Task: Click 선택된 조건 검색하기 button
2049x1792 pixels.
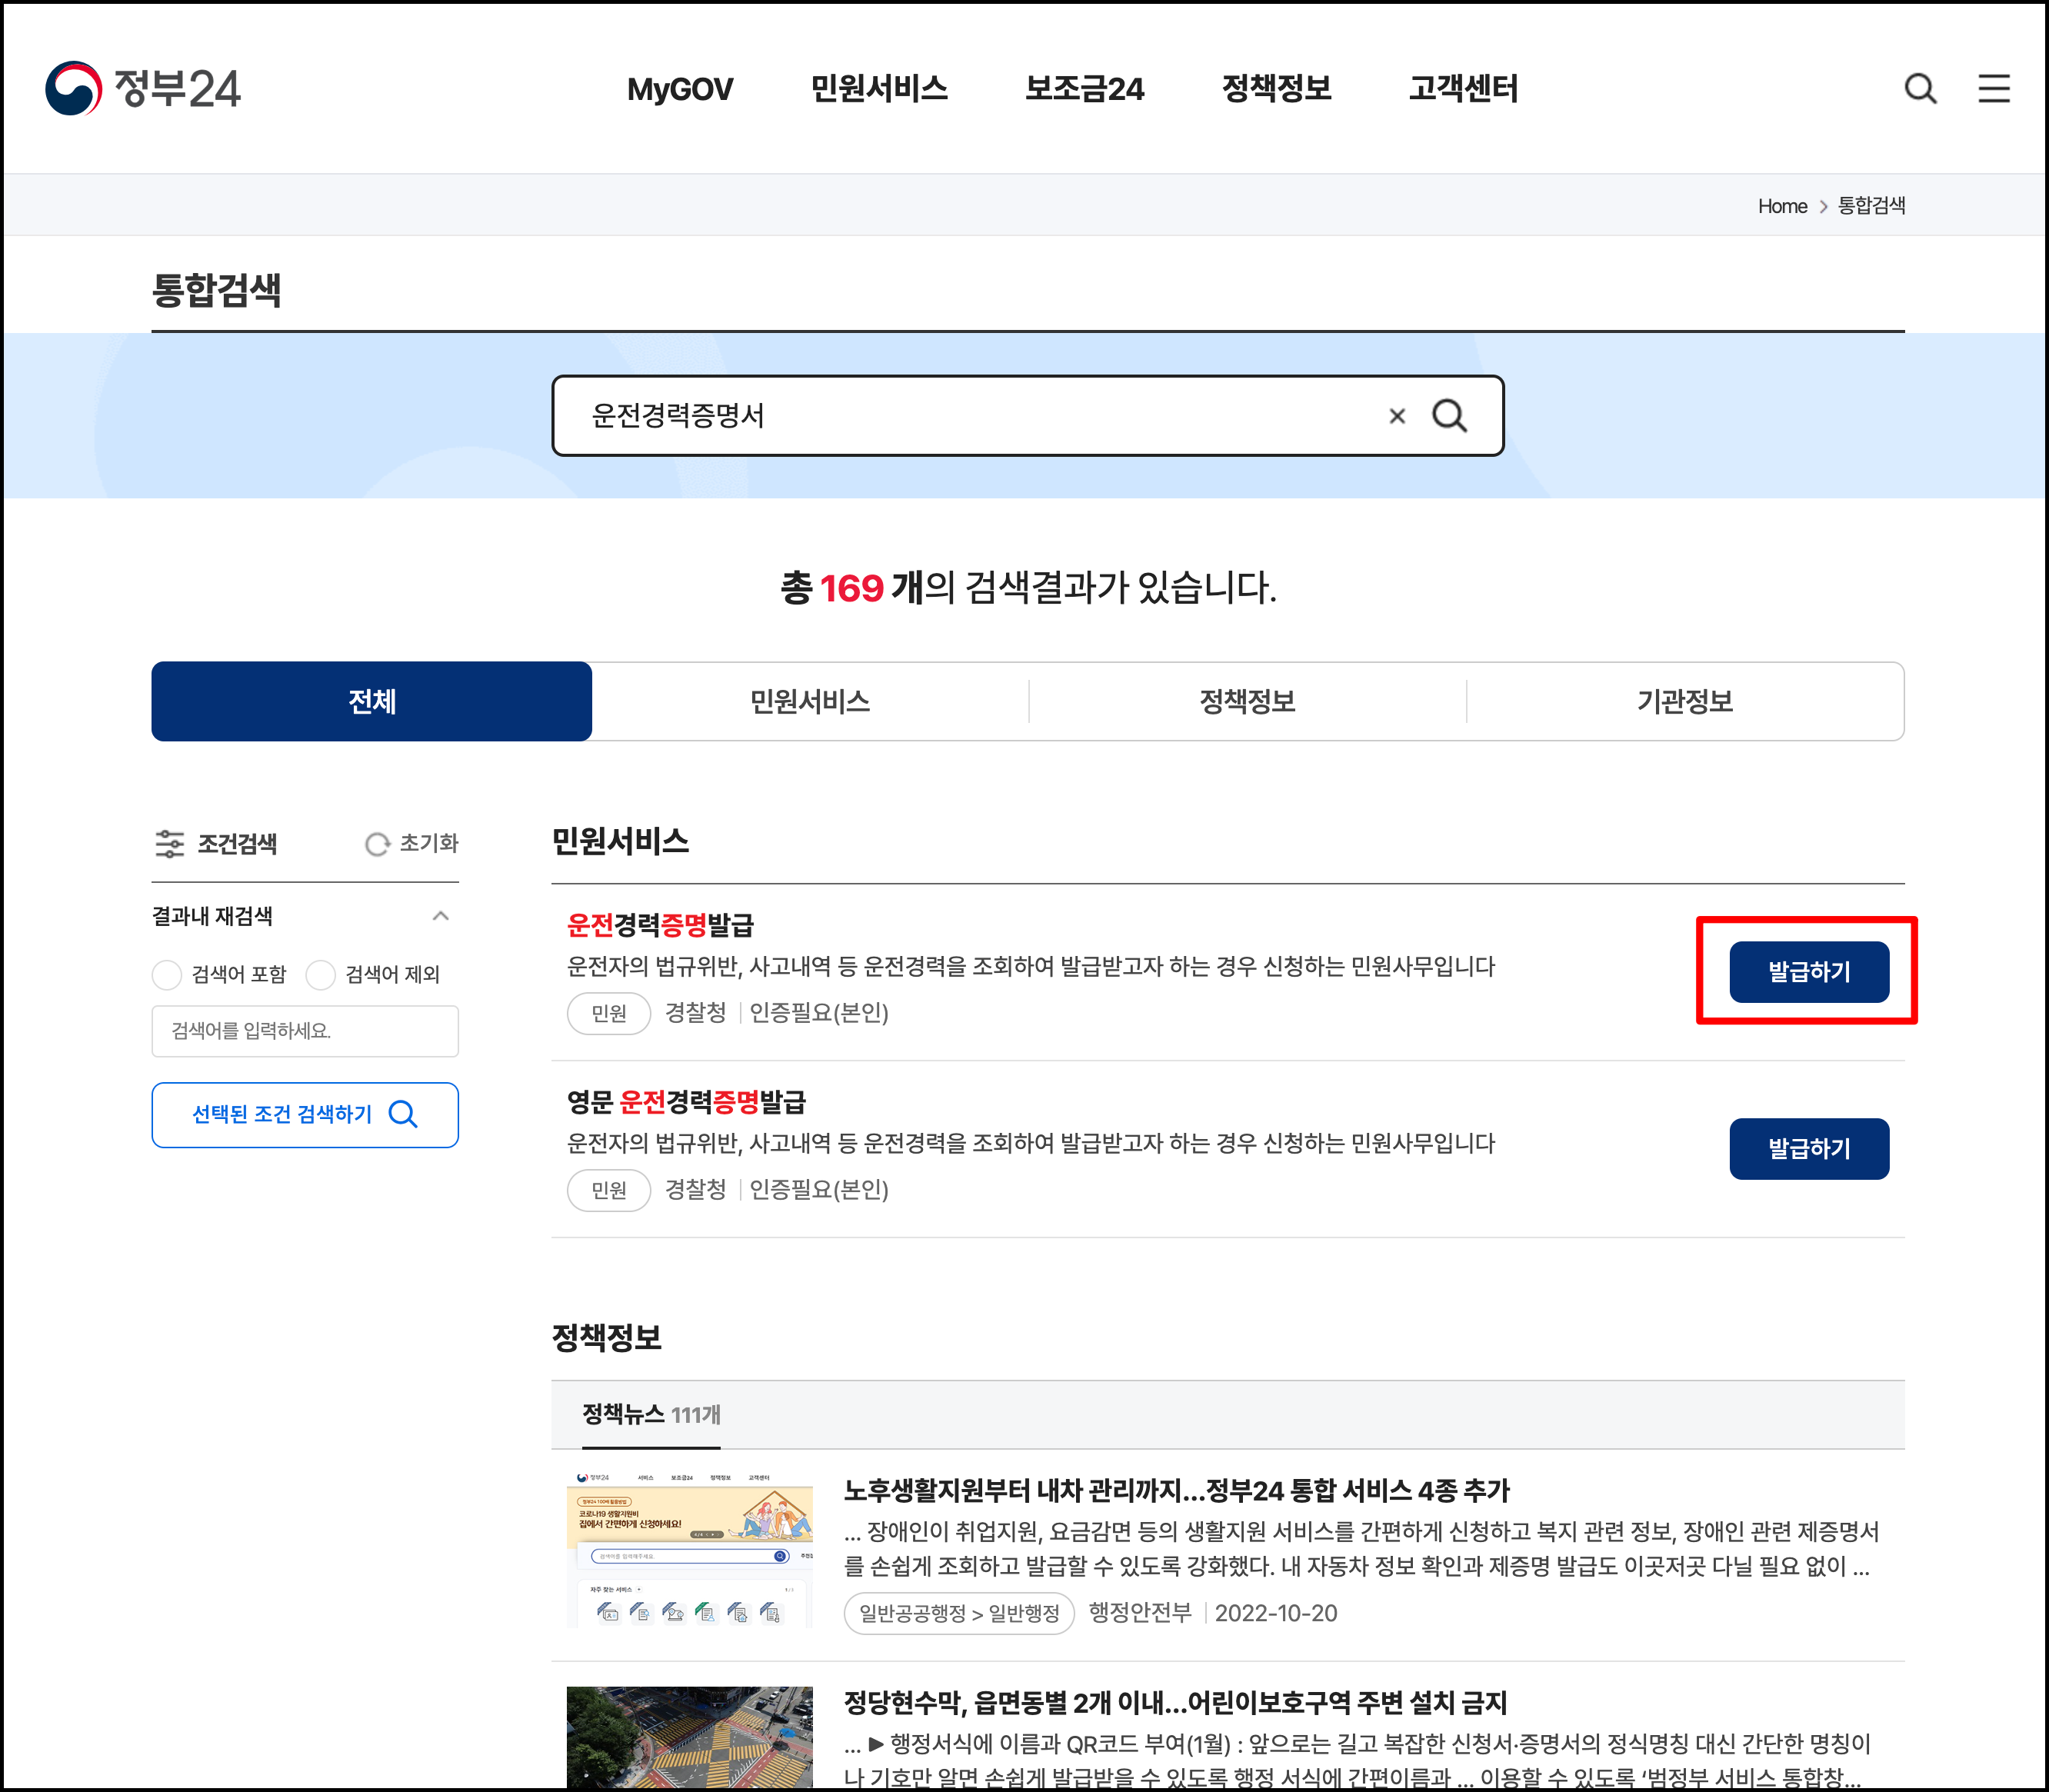Action: [x=305, y=1115]
